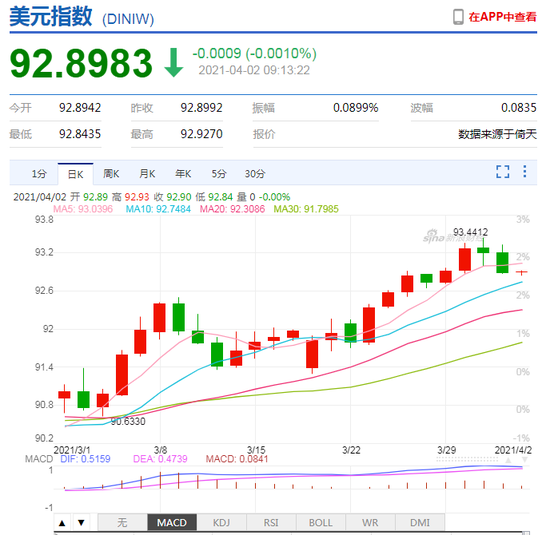Click the DEA: 0.4739 label
550x535 pixels.
(x=160, y=459)
